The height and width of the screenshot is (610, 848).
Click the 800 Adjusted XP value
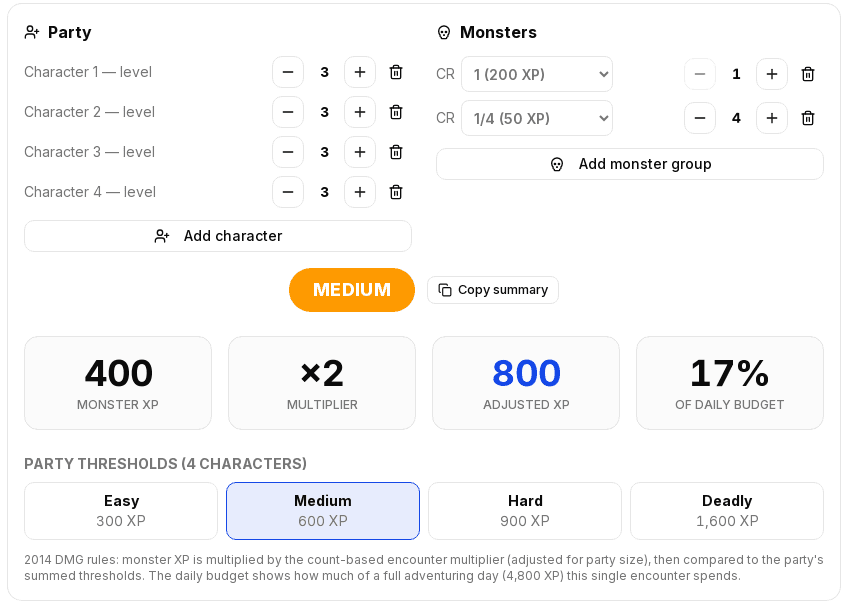(526, 373)
